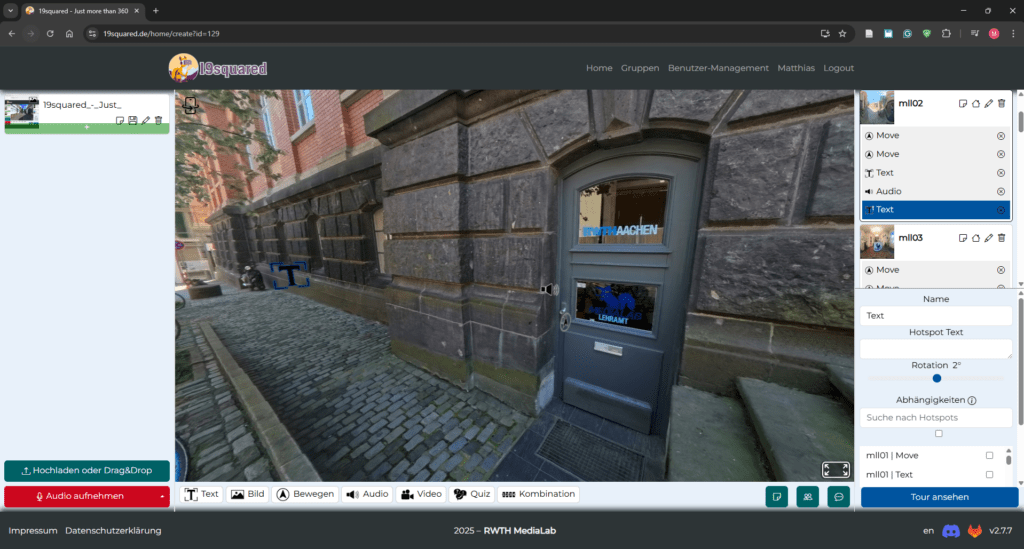Enter fullscreen view of the panorama

point(836,470)
